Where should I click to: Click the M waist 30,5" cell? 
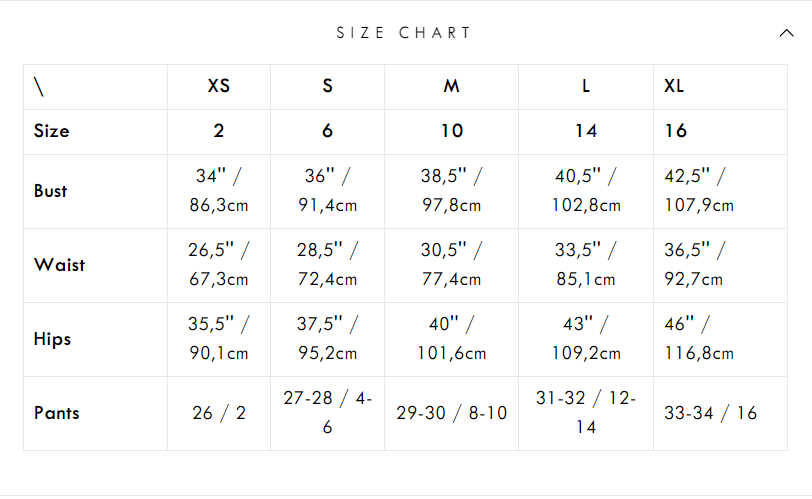452,265
